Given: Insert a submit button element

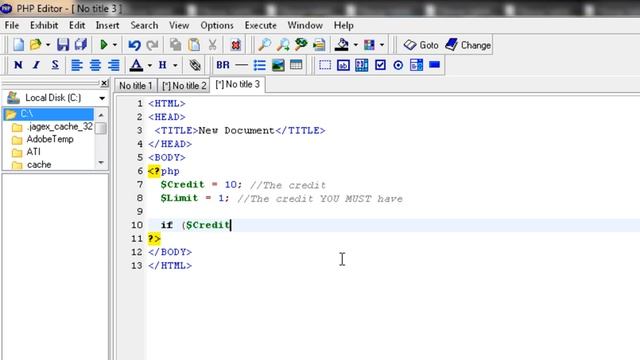Looking at the screenshot, I should [x=435, y=64].
